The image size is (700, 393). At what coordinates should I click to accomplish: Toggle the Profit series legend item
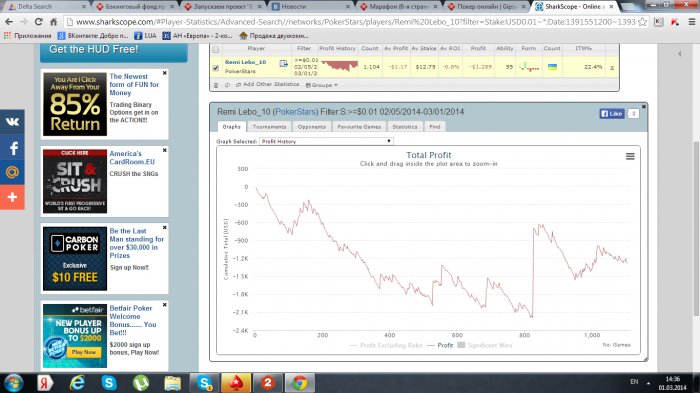[x=440, y=345]
